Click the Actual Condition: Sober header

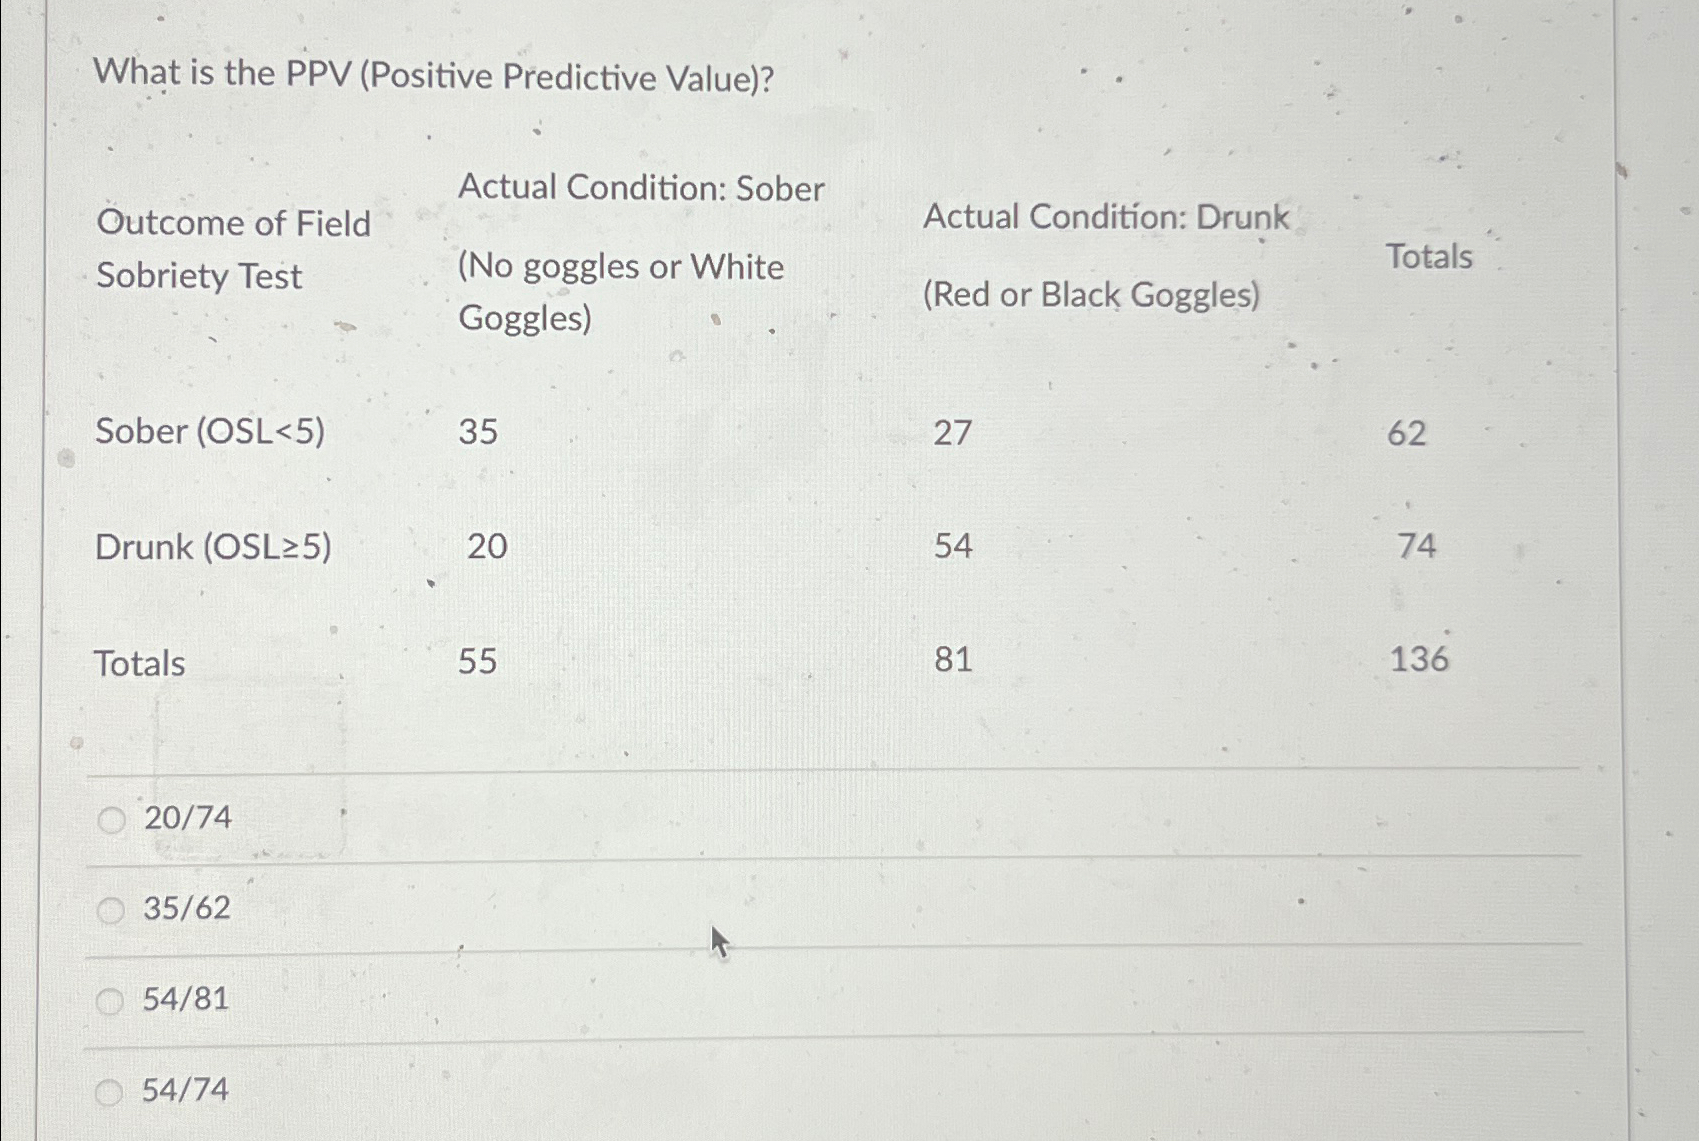[642, 189]
